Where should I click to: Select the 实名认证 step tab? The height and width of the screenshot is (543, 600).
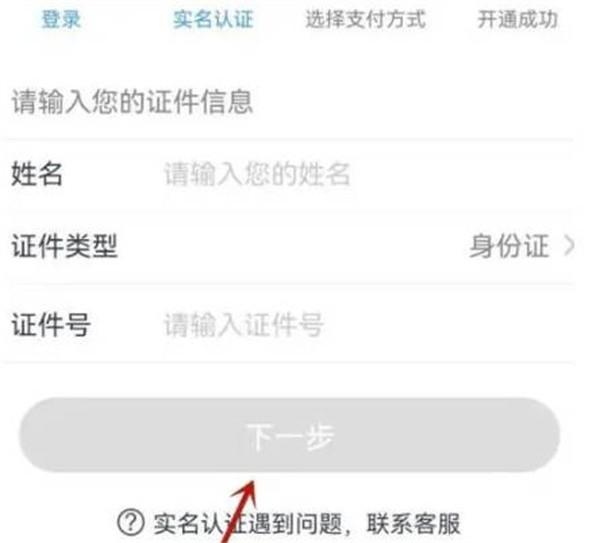pos(213,19)
